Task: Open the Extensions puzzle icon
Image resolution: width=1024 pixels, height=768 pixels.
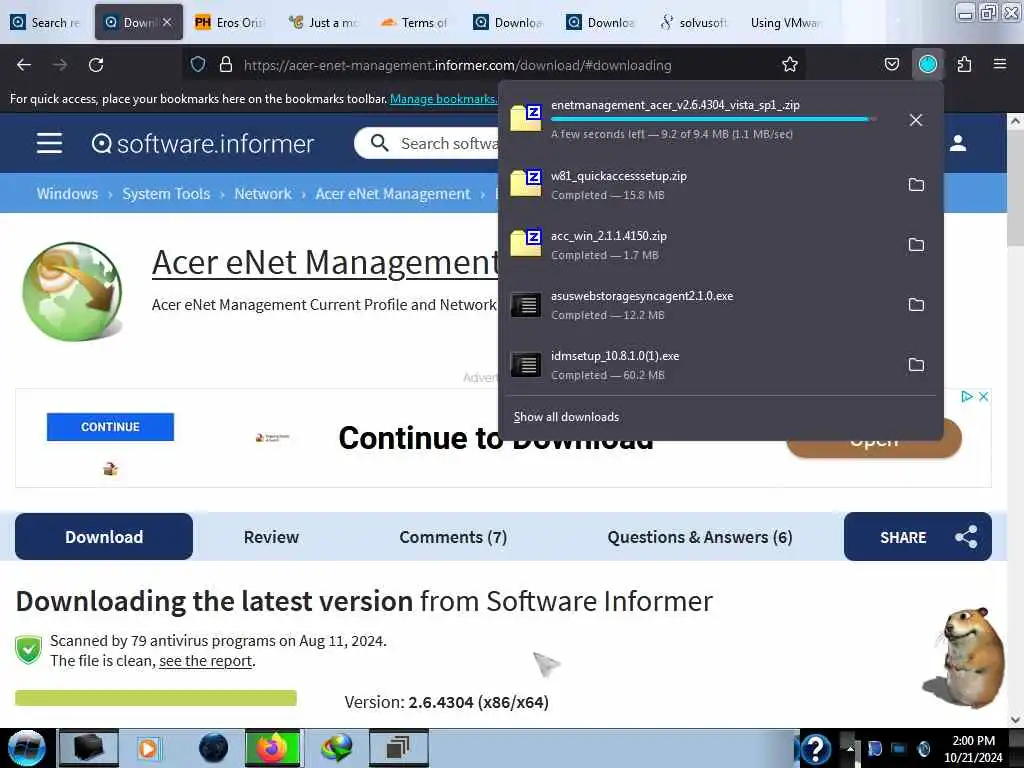Action: pos(964,64)
